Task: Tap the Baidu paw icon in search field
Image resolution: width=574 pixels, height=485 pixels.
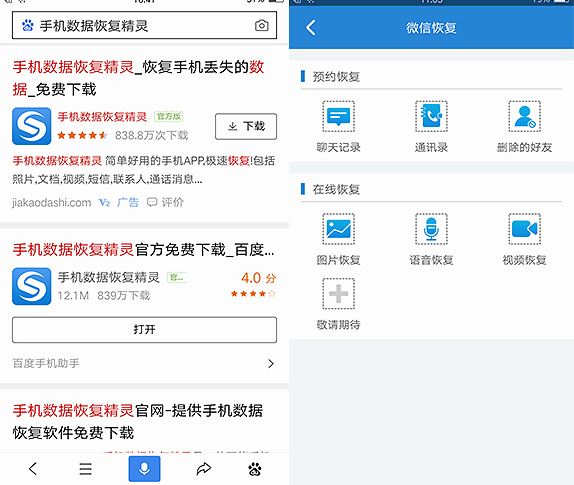Action: click(x=27, y=26)
